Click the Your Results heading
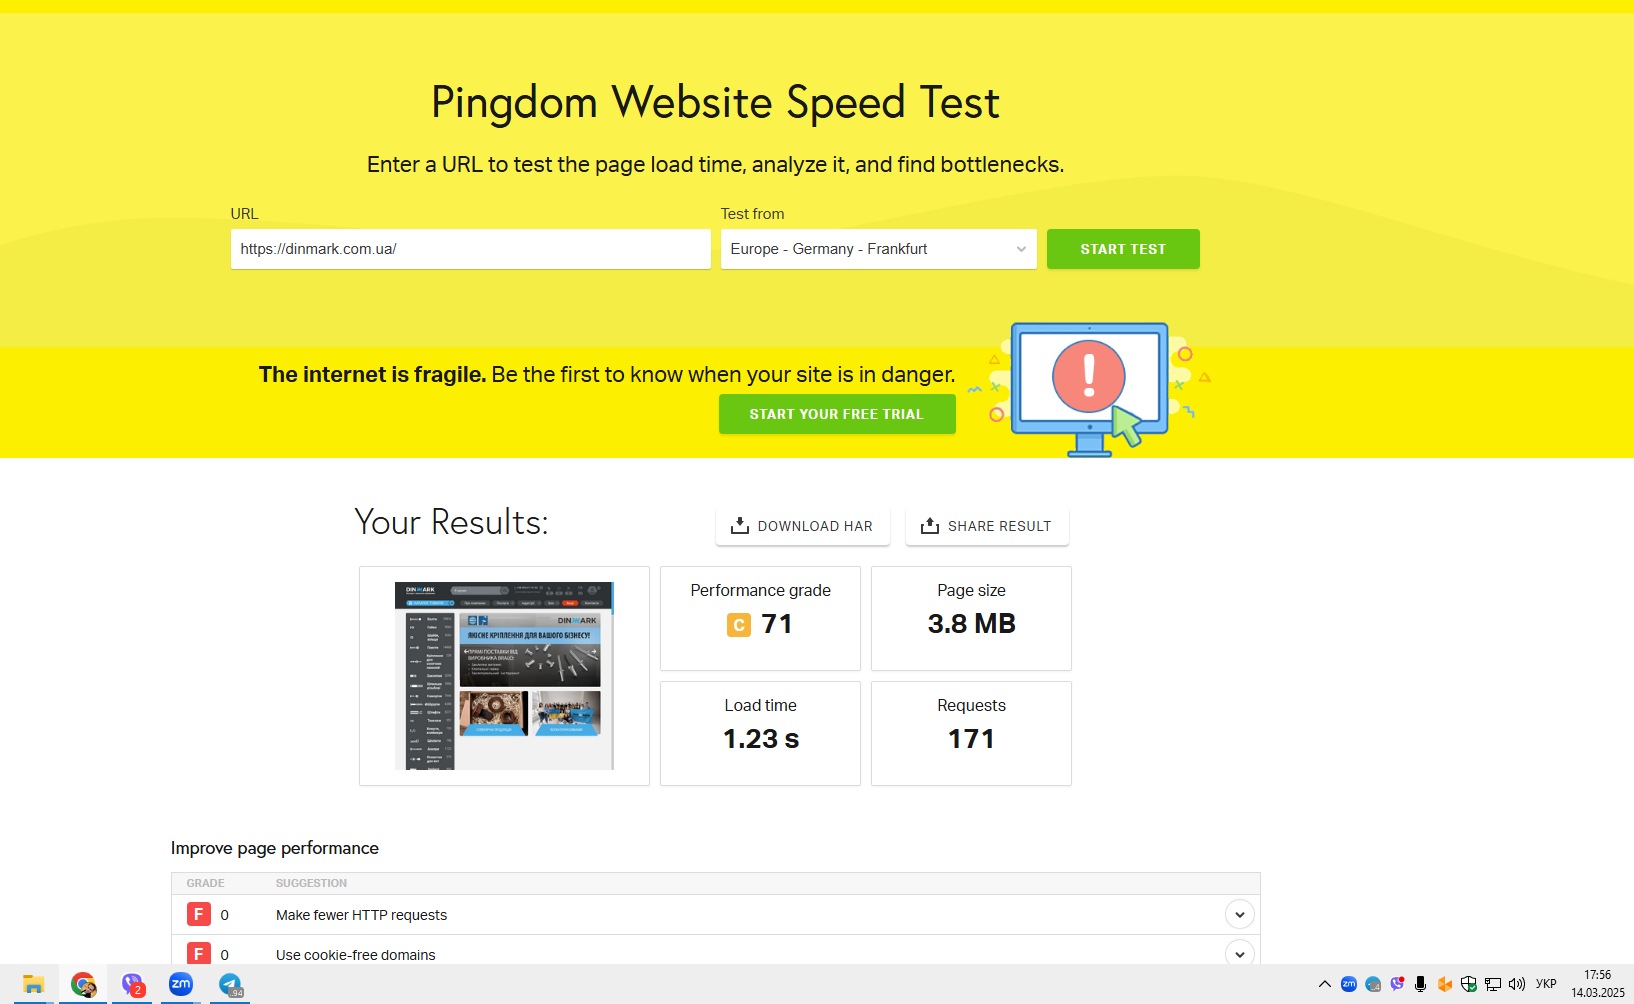The width and height of the screenshot is (1634, 1004). [x=451, y=522]
